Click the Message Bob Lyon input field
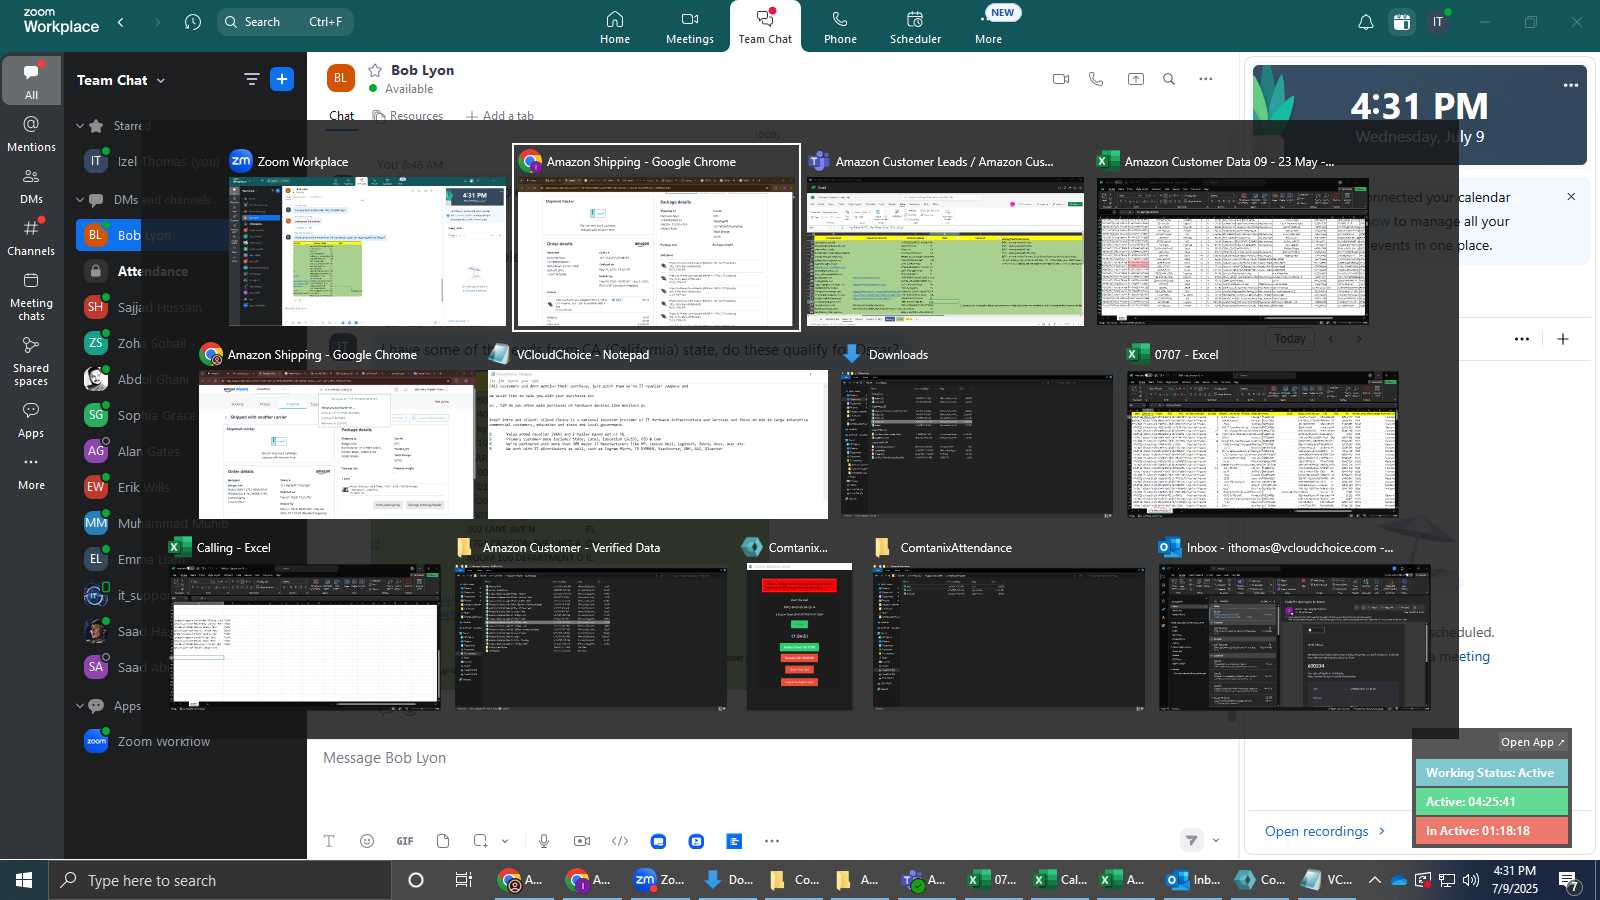The image size is (1600, 900). click(x=770, y=758)
